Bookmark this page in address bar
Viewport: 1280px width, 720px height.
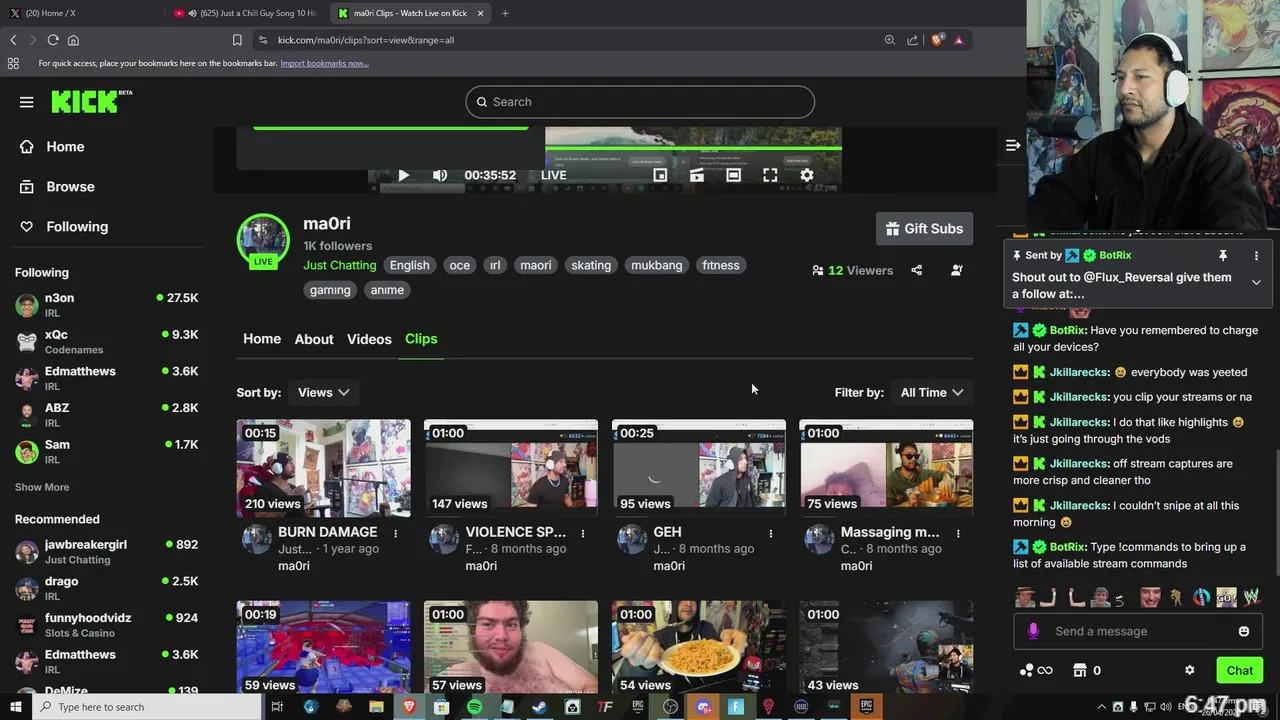click(237, 40)
